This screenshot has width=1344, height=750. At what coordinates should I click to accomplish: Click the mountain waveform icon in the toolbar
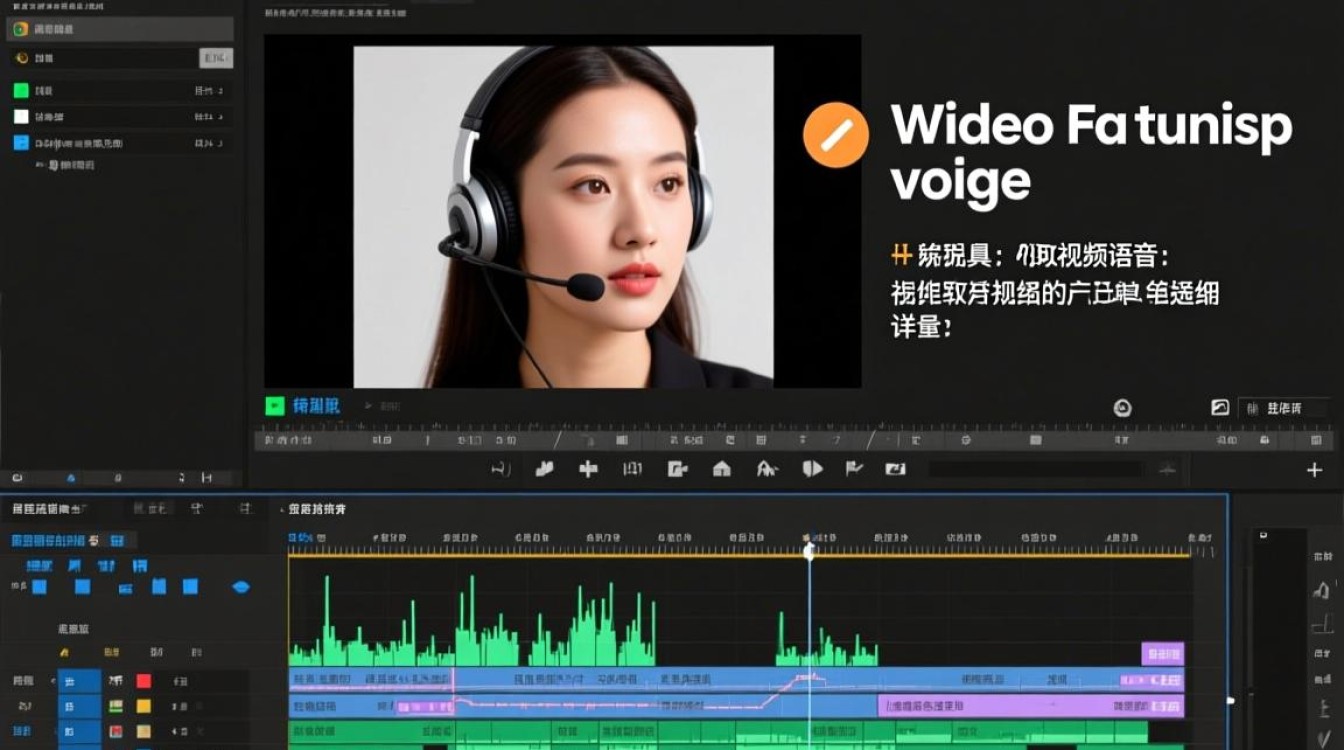pyautogui.click(x=766, y=468)
